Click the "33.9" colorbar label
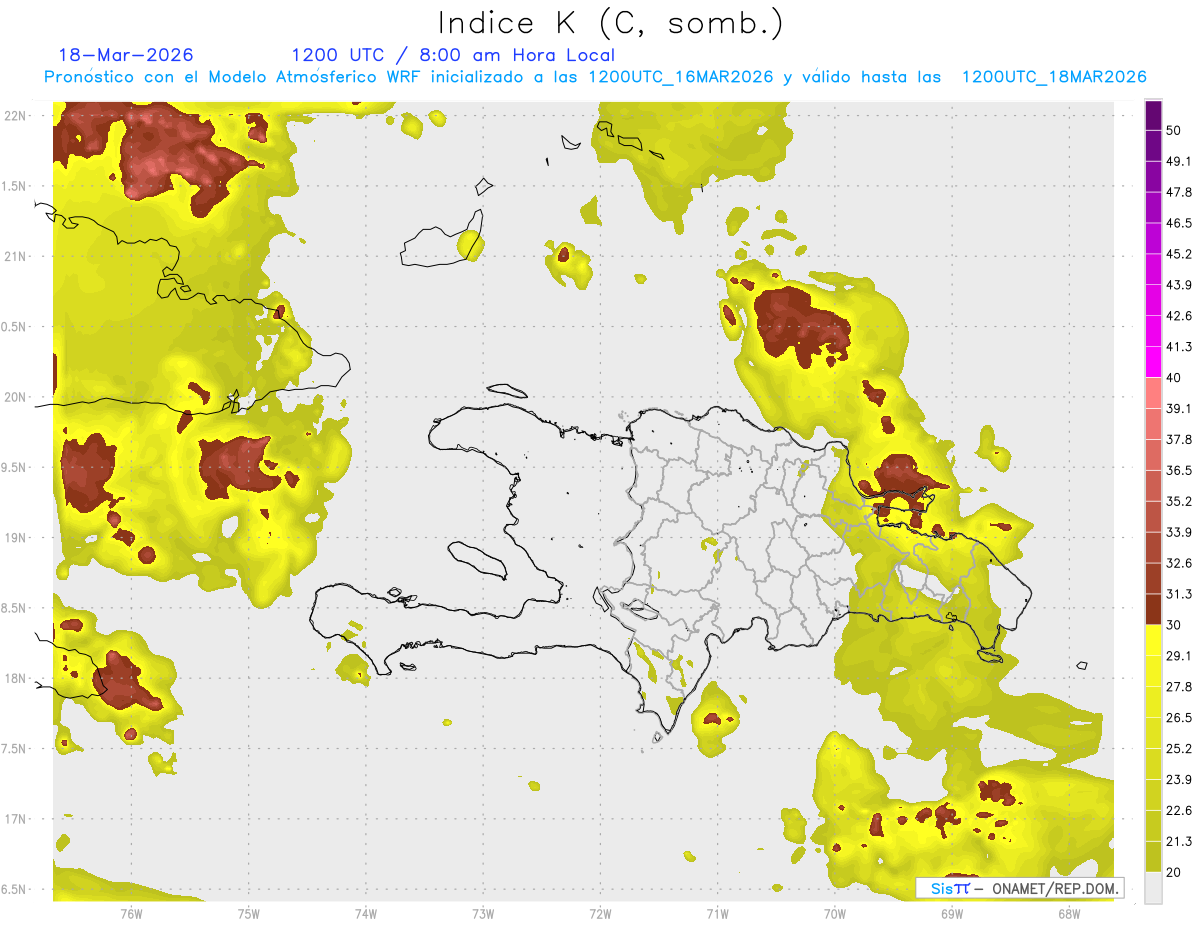The height and width of the screenshot is (927, 1200). [1179, 532]
